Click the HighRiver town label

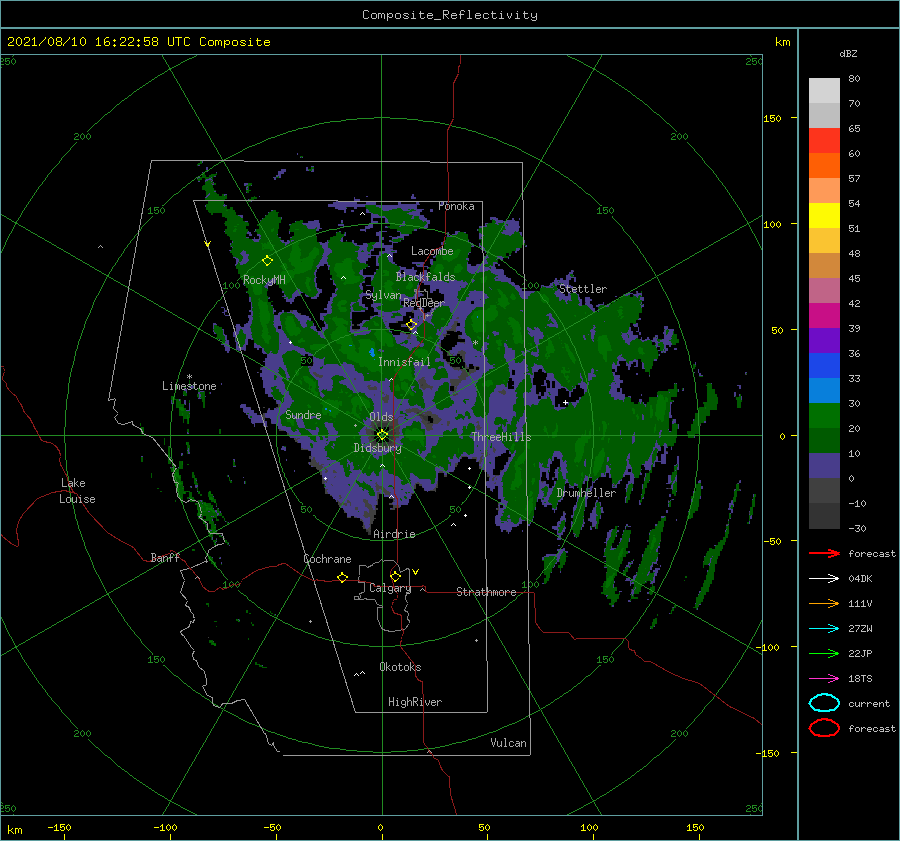click(415, 702)
